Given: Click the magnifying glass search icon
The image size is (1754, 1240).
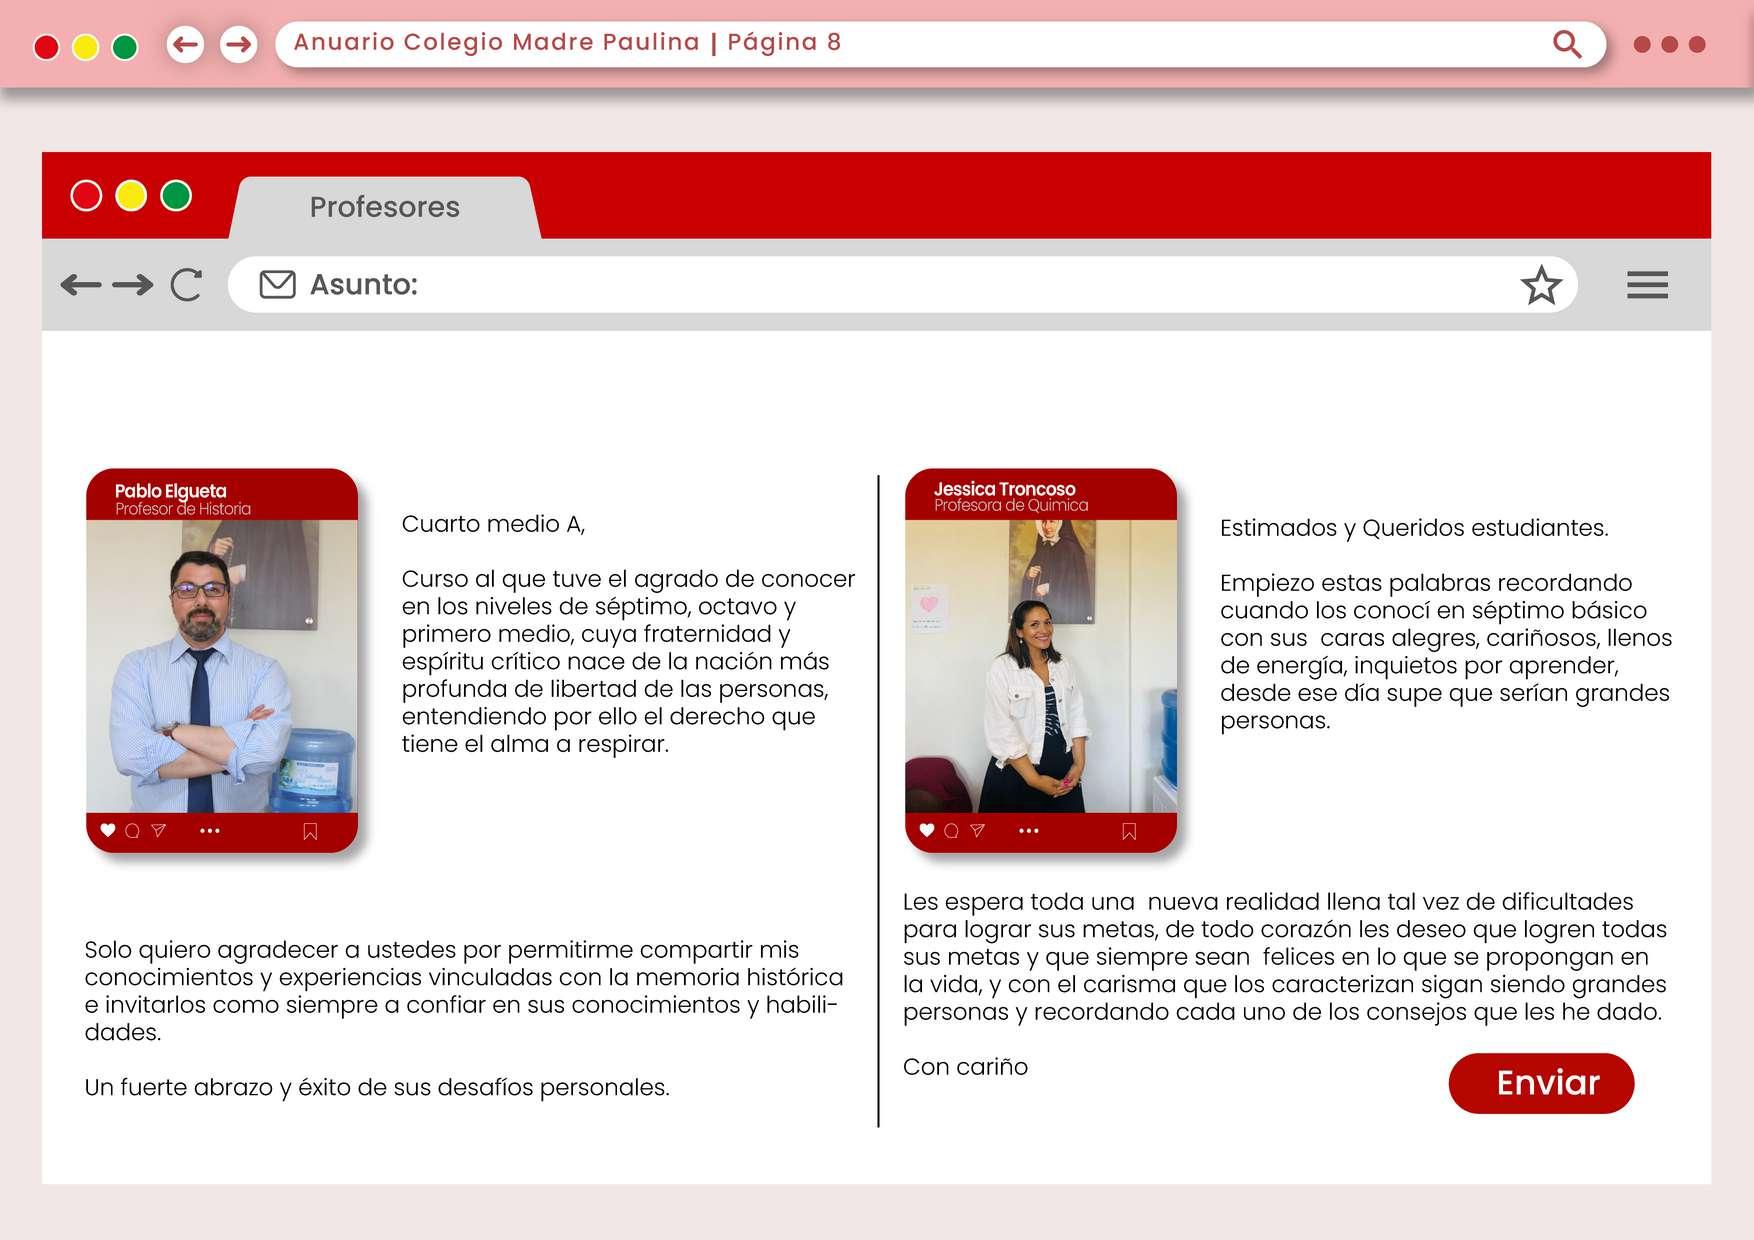Looking at the screenshot, I should tap(1567, 44).
